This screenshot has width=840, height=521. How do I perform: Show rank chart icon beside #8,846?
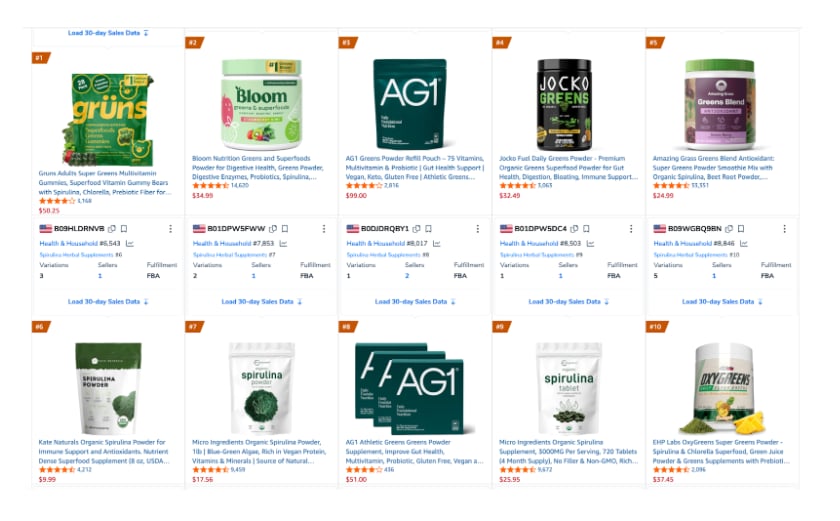point(744,244)
